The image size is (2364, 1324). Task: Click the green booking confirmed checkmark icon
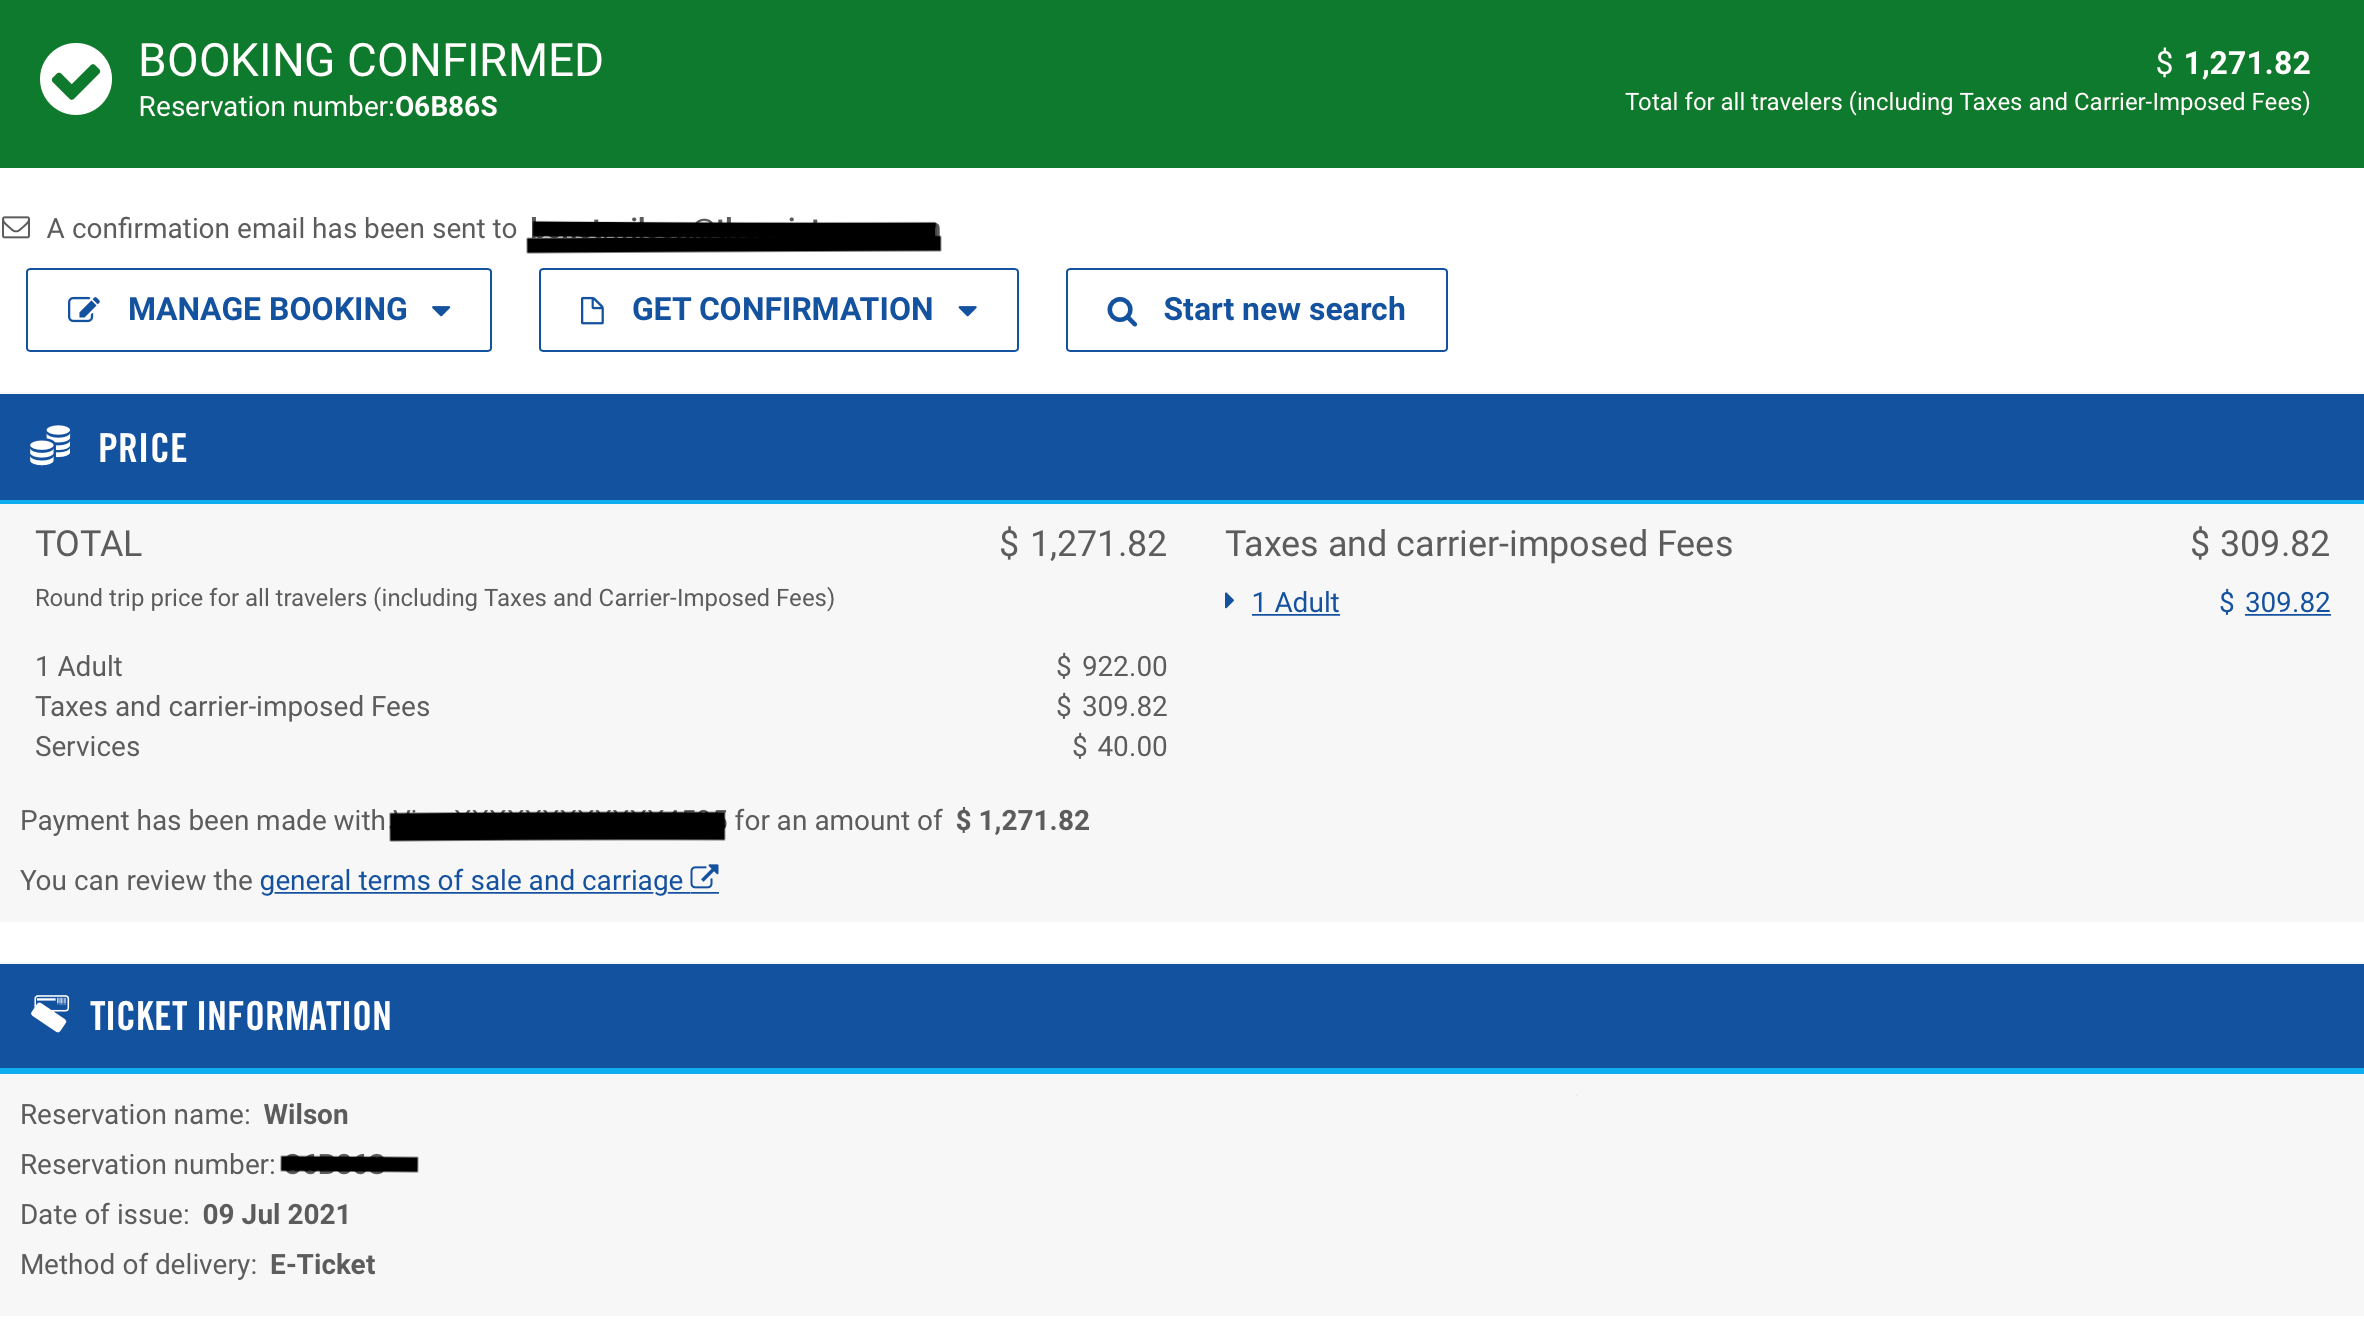76,79
